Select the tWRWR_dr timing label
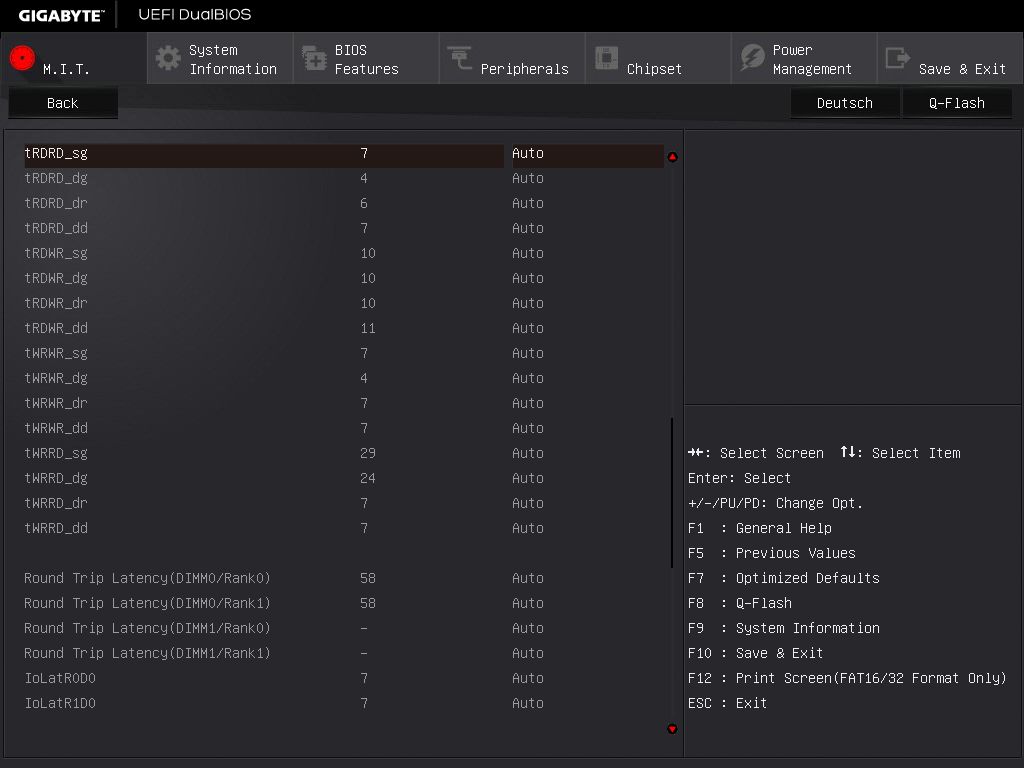1024x768 pixels. (56, 403)
